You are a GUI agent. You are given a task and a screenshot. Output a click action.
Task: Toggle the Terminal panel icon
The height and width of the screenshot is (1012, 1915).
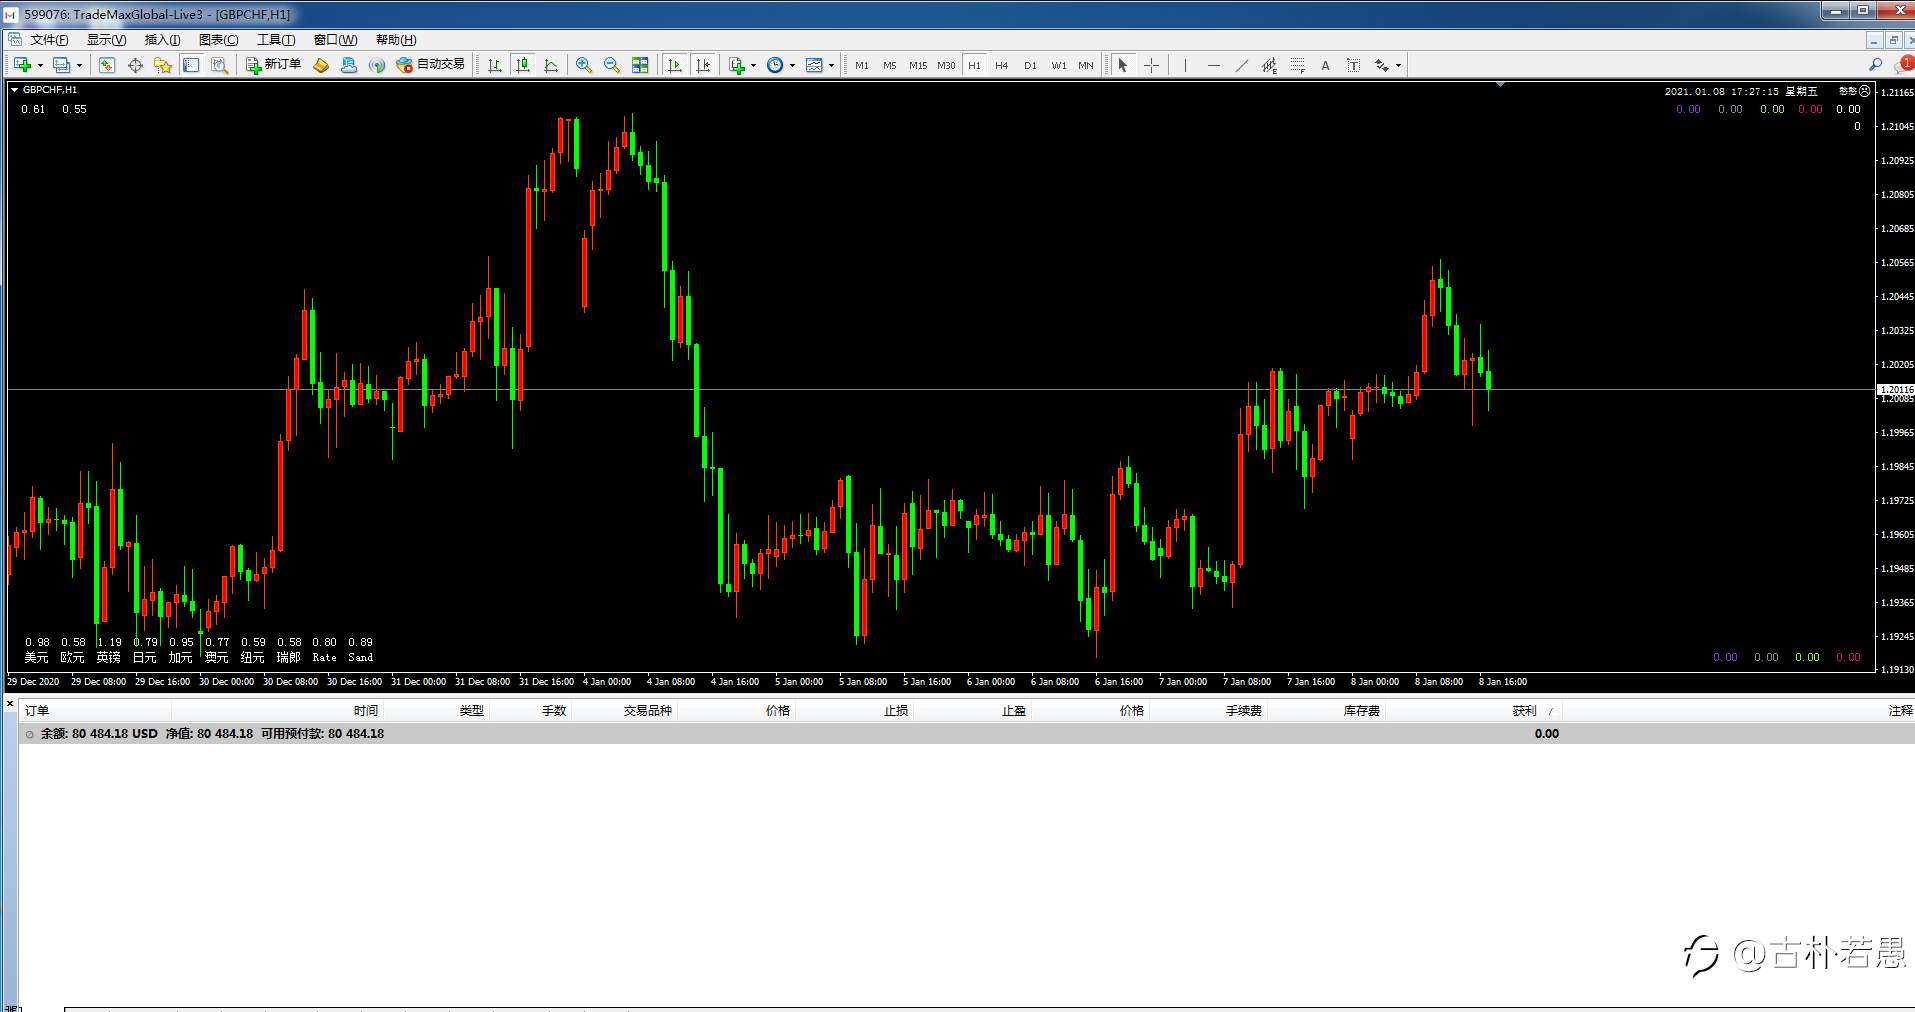(x=191, y=65)
